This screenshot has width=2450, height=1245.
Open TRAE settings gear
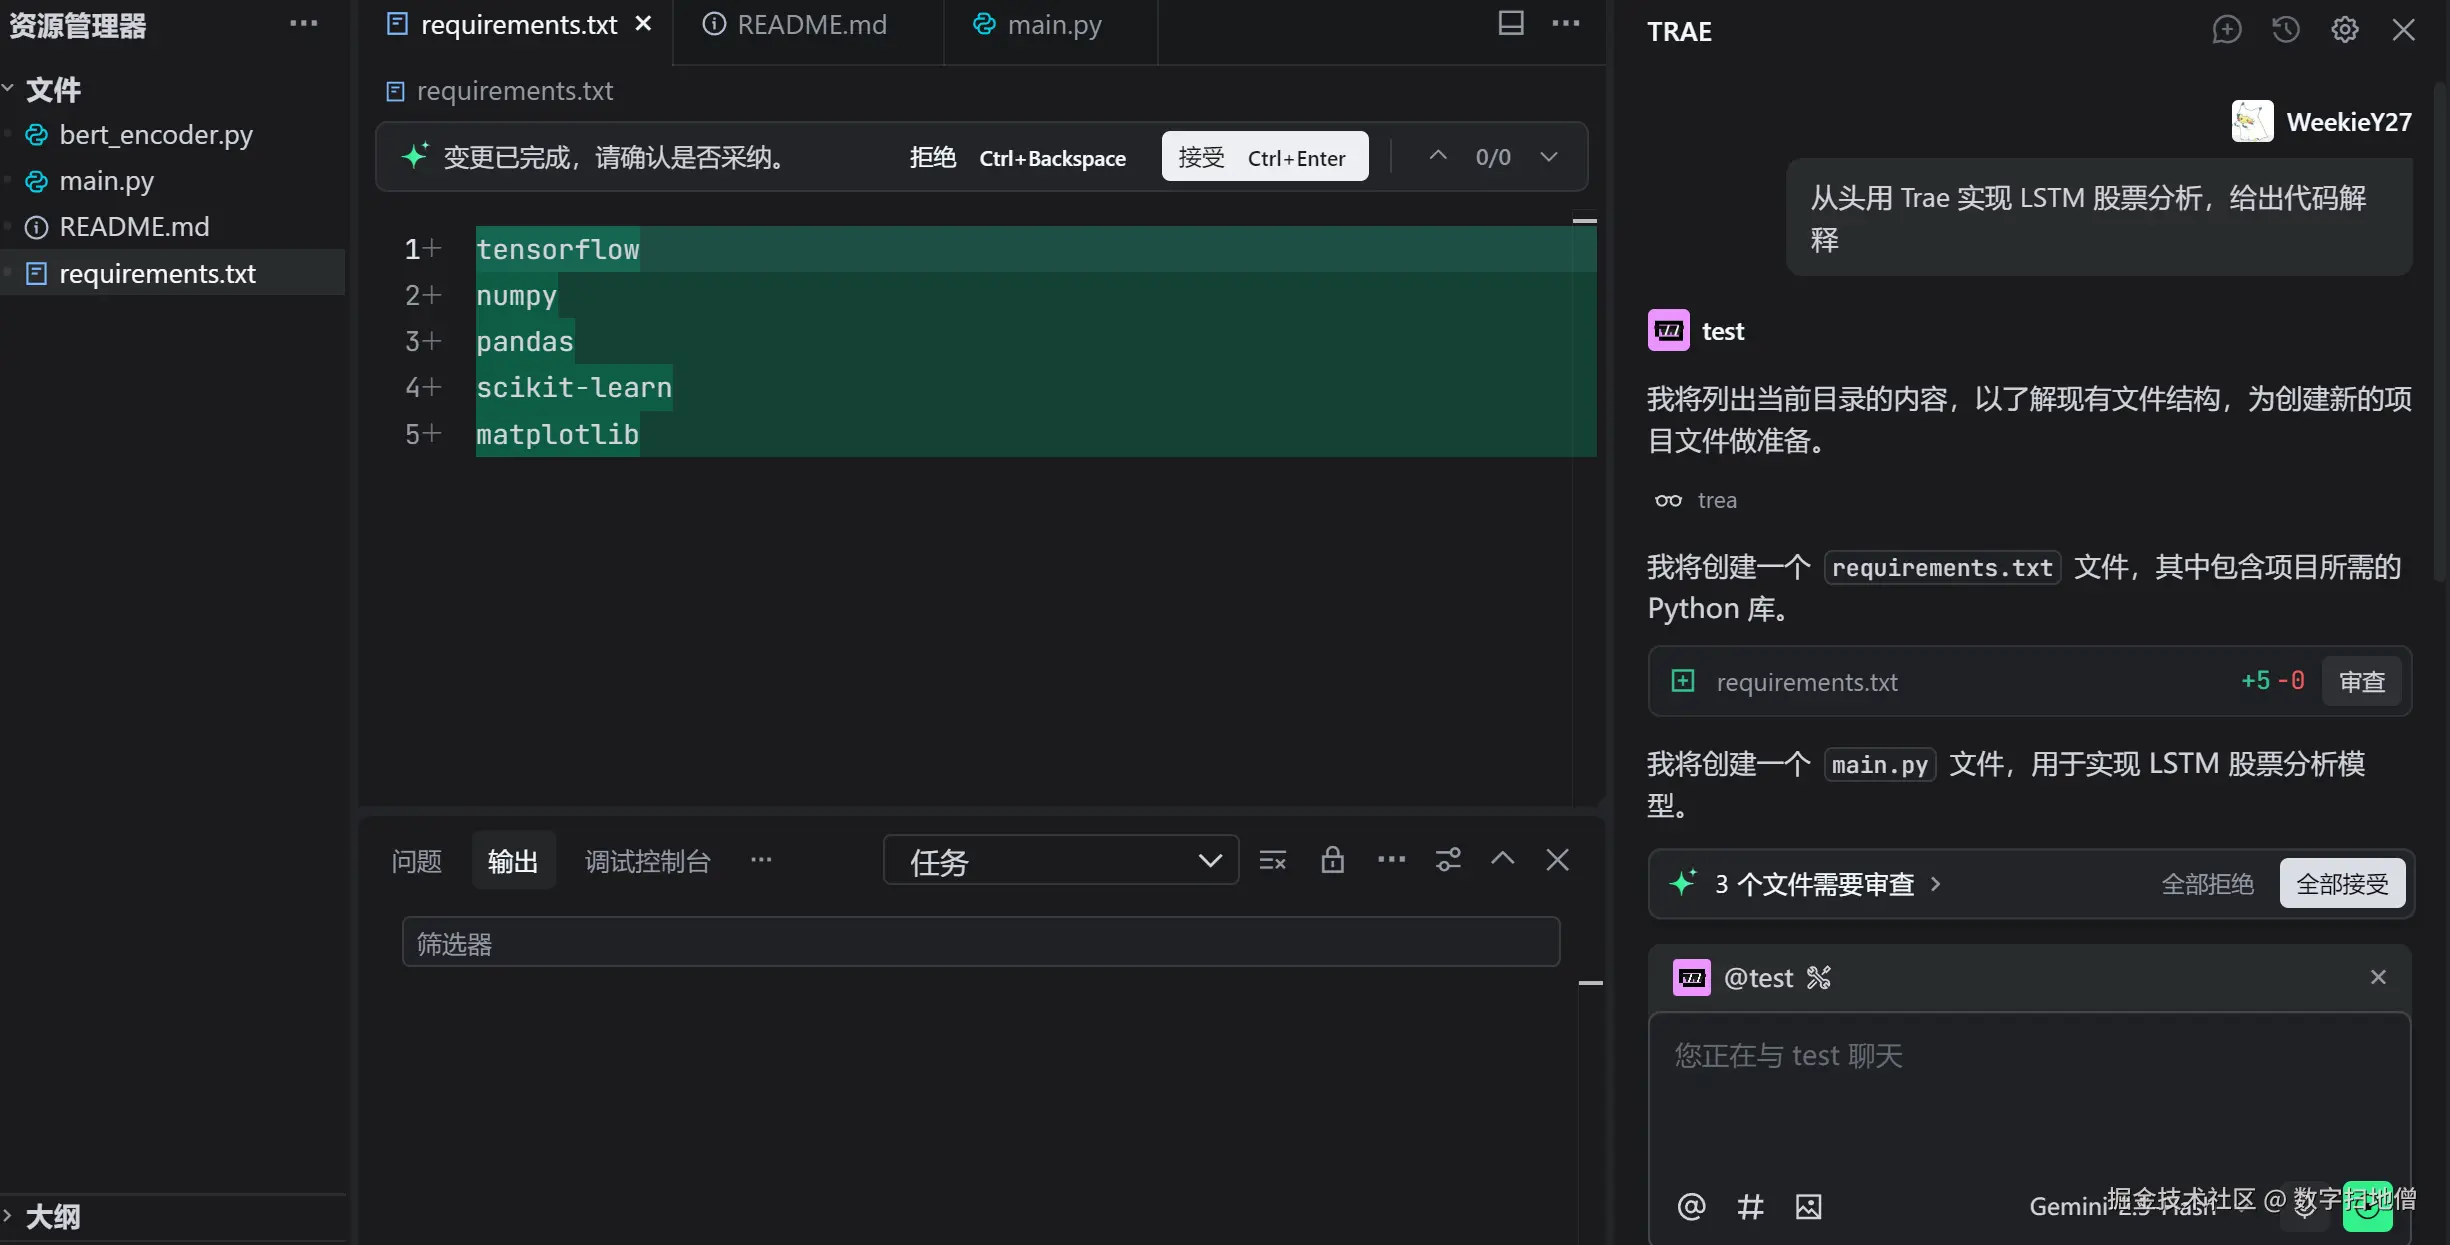pos(2344,30)
